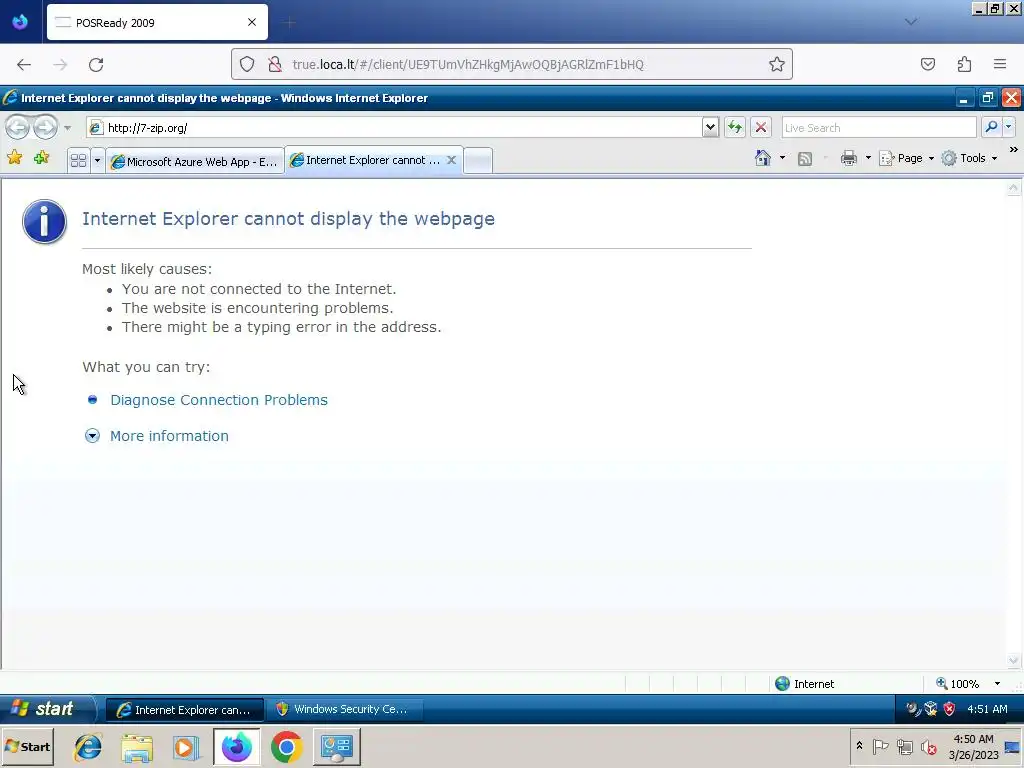Open the IE address bar dropdown
This screenshot has height=768, width=1024.
click(x=711, y=127)
